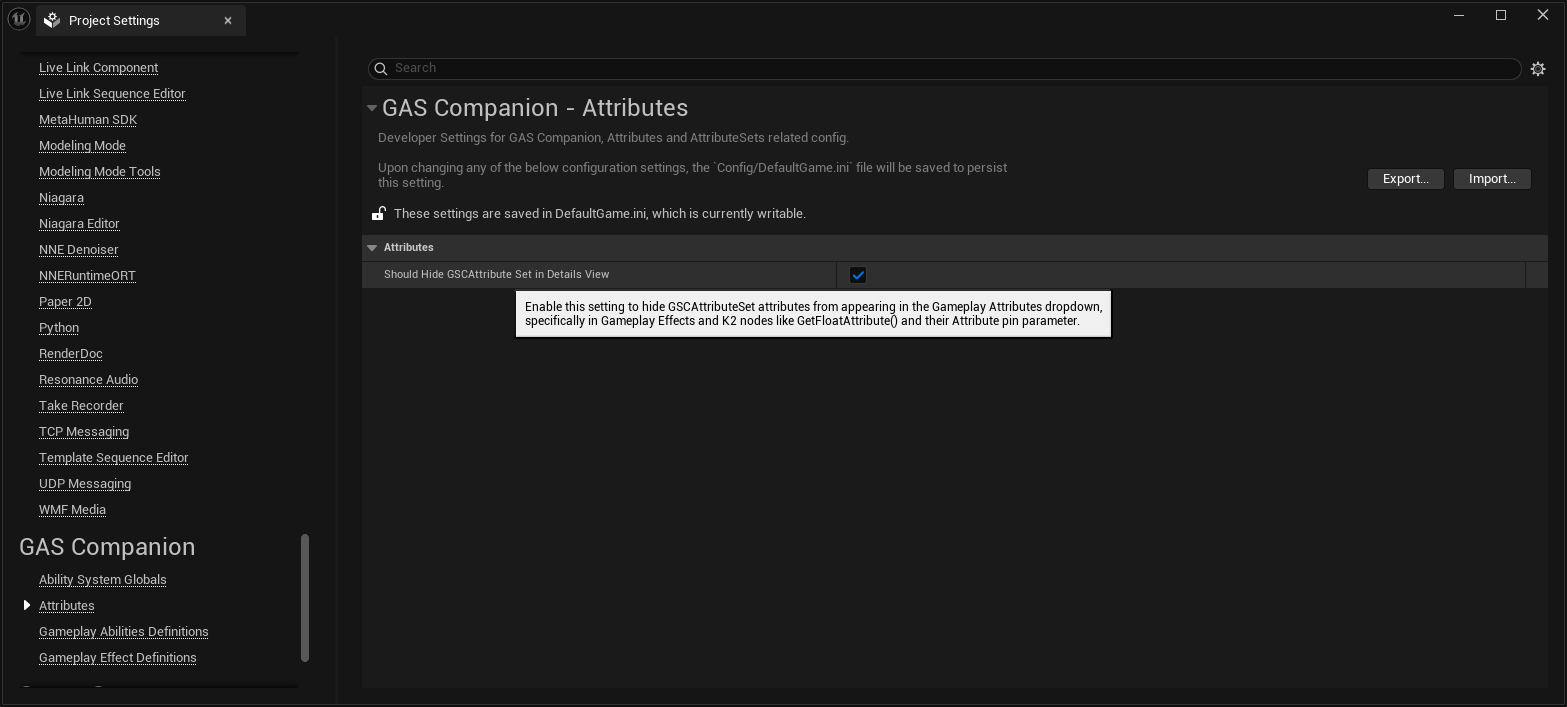The image size is (1567, 707).
Task: Open UDP Messaging settings
Action: click(x=85, y=483)
